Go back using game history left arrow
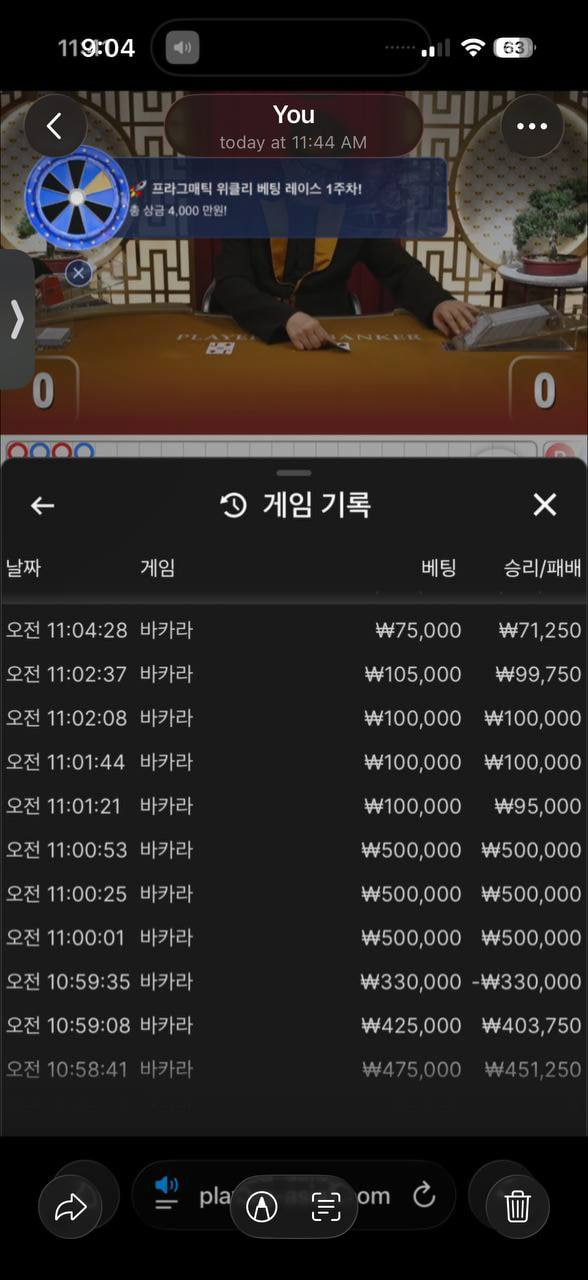Image resolution: width=588 pixels, height=1280 pixels. point(42,506)
